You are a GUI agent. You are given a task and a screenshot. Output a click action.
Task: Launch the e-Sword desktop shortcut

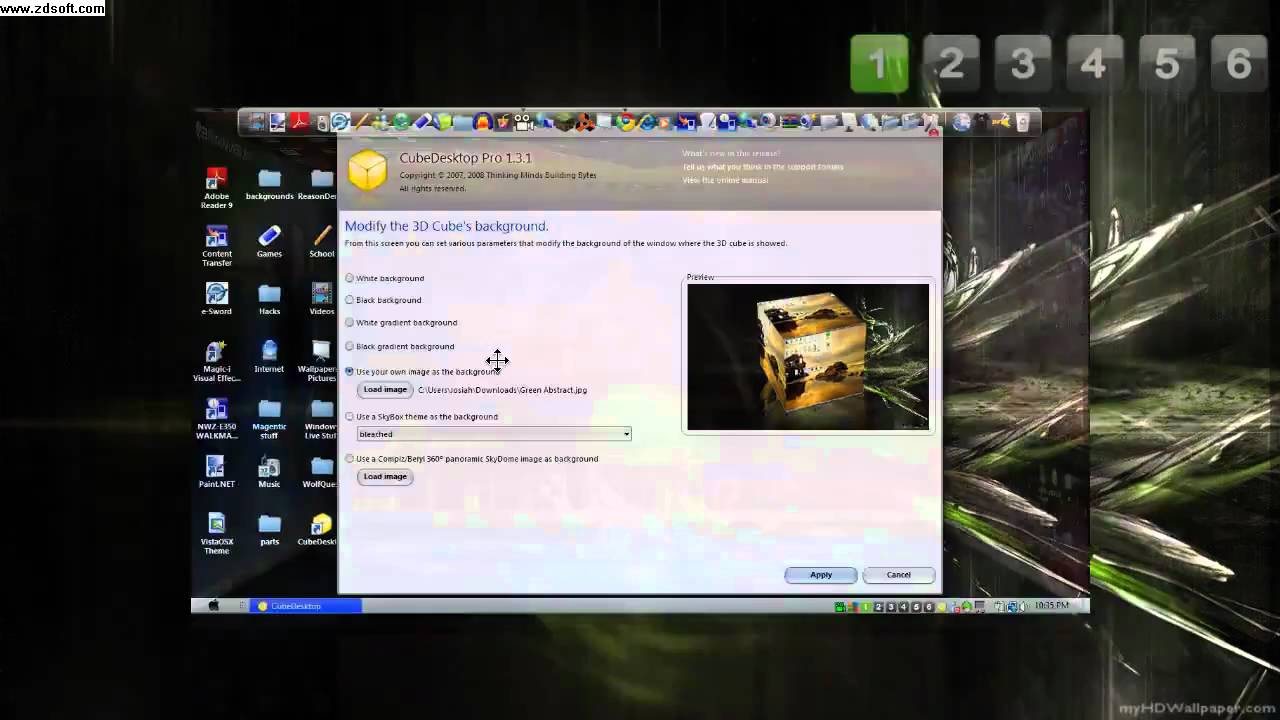[x=216, y=299]
